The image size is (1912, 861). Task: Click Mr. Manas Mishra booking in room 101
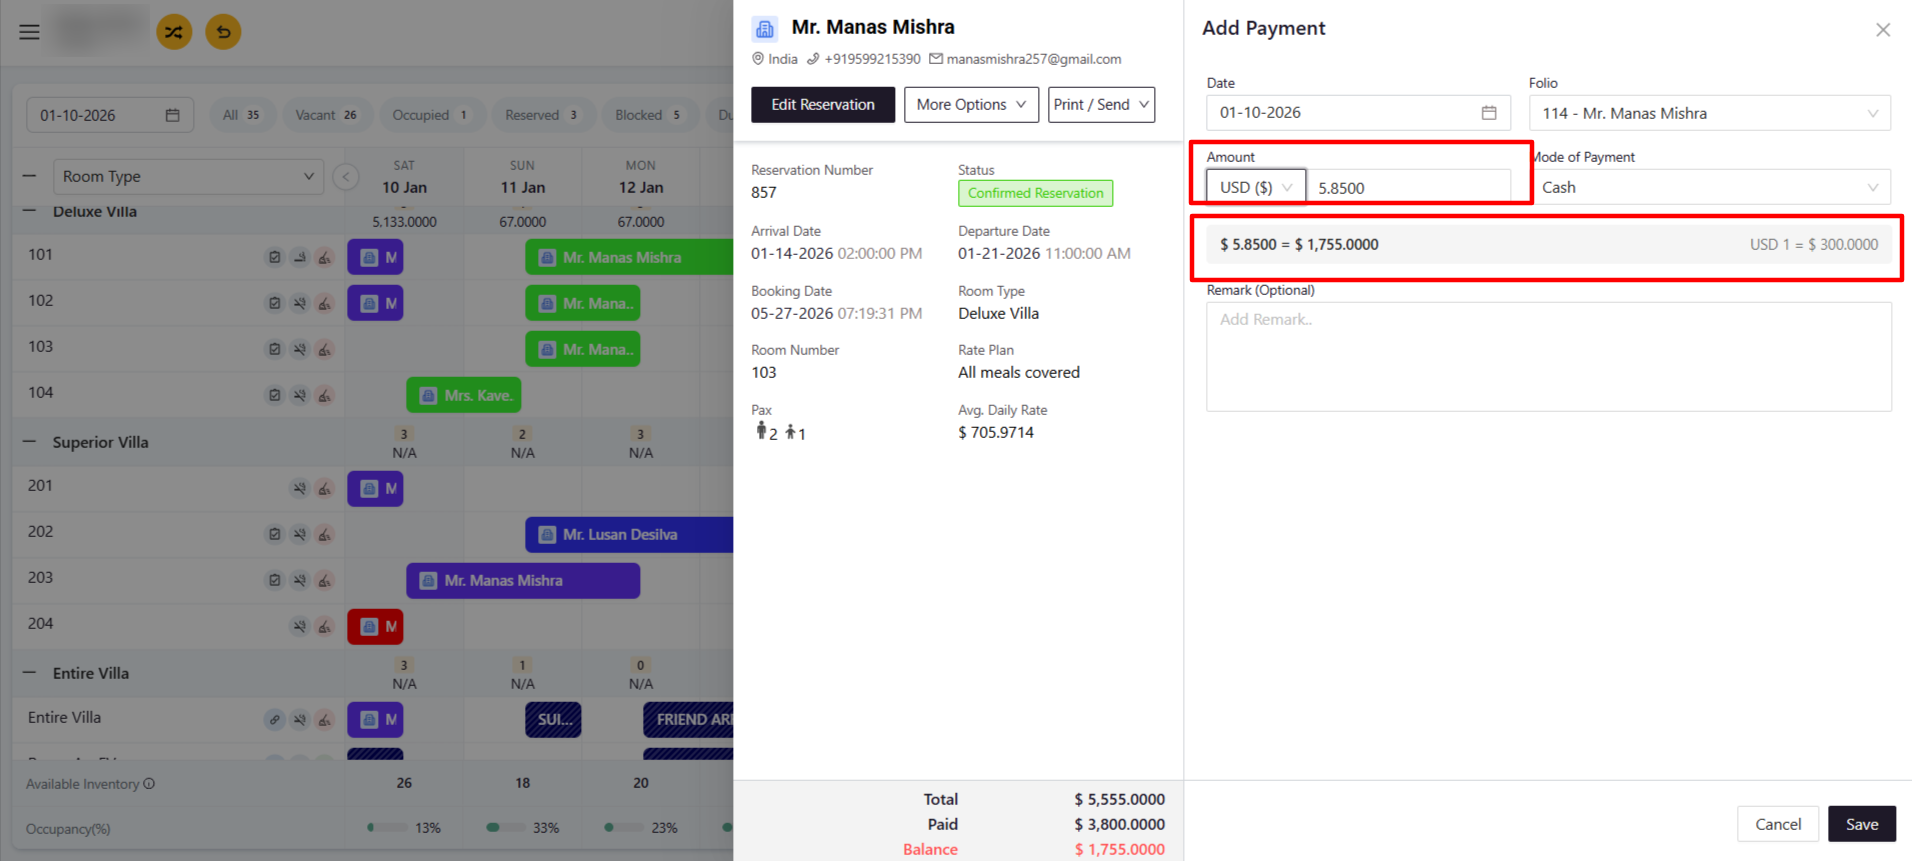click(629, 257)
